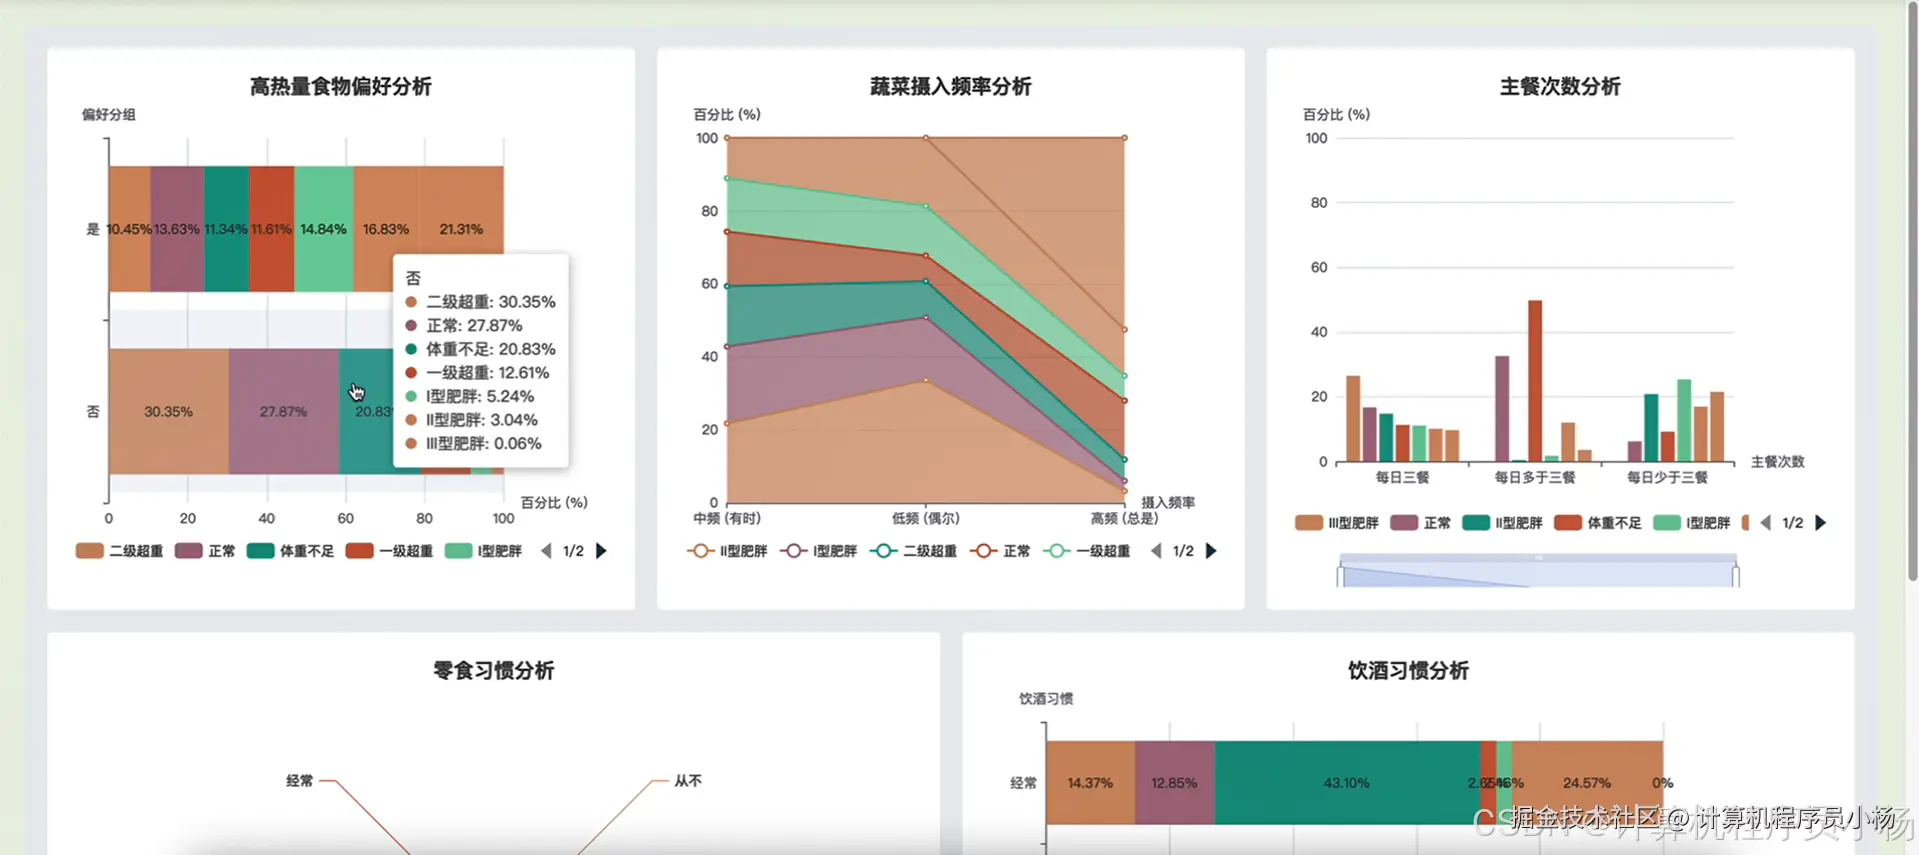Viewport: 1919px width, 855px height.
Task: Click the 蔬菜摄入频率分析 chart title
Action: [x=951, y=87]
